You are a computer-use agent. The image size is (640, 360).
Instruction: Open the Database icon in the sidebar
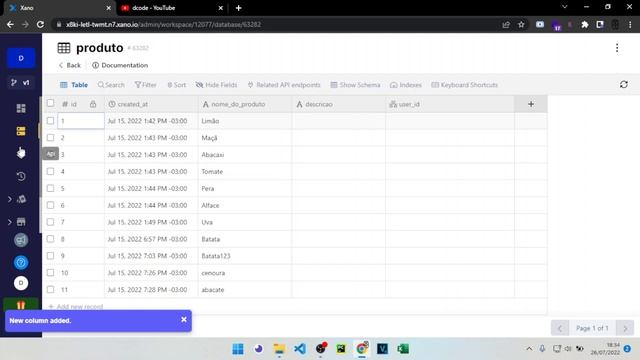pos(21,131)
